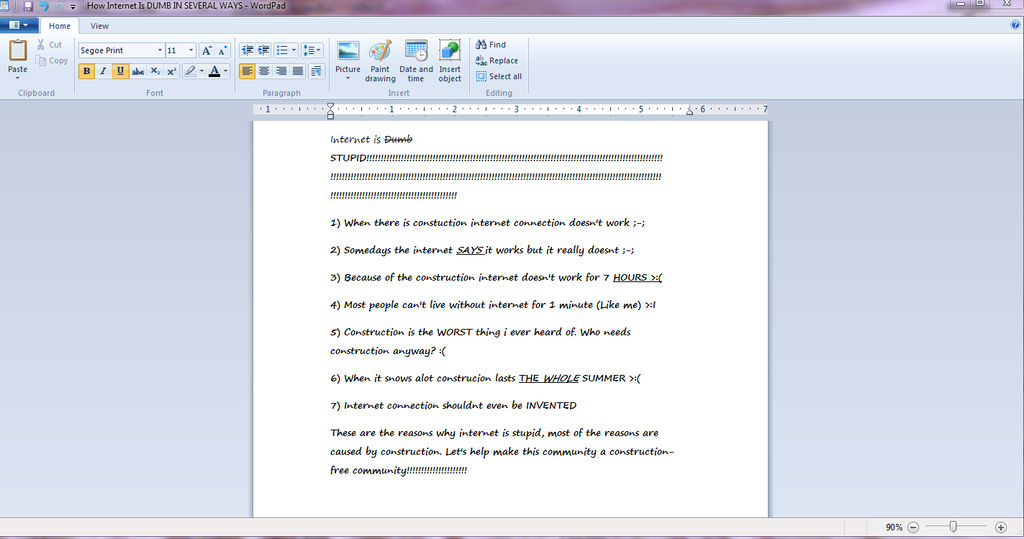Click the 90% zoom level text
This screenshot has width=1024, height=539.
click(894, 527)
